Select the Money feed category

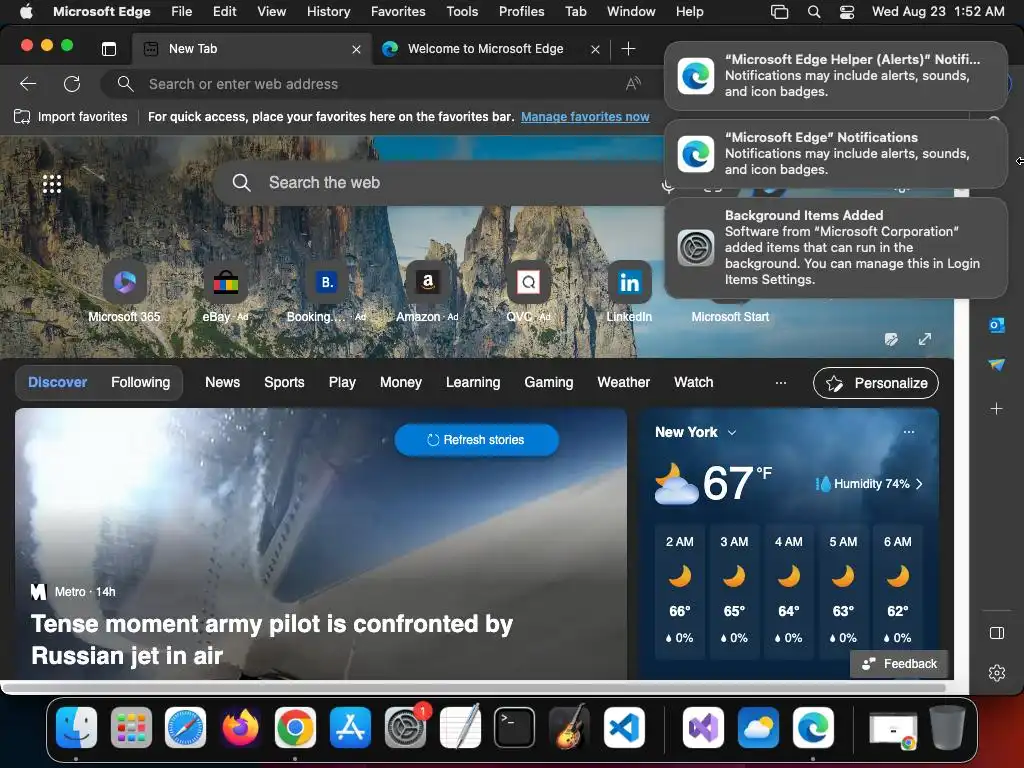tap(400, 383)
